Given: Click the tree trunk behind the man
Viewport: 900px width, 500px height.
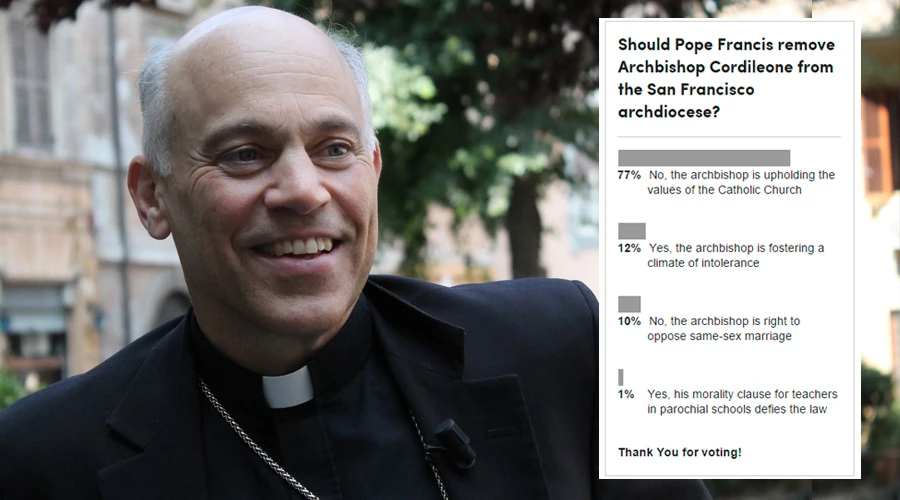Looking at the screenshot, I should [x=525, y=230].
